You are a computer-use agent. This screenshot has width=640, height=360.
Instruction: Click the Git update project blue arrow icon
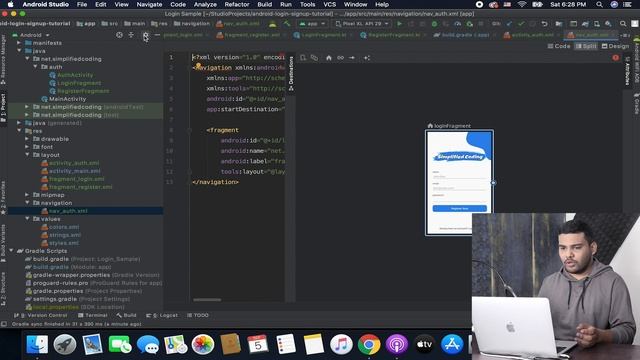pyautogui.click(x=509, y=24)
